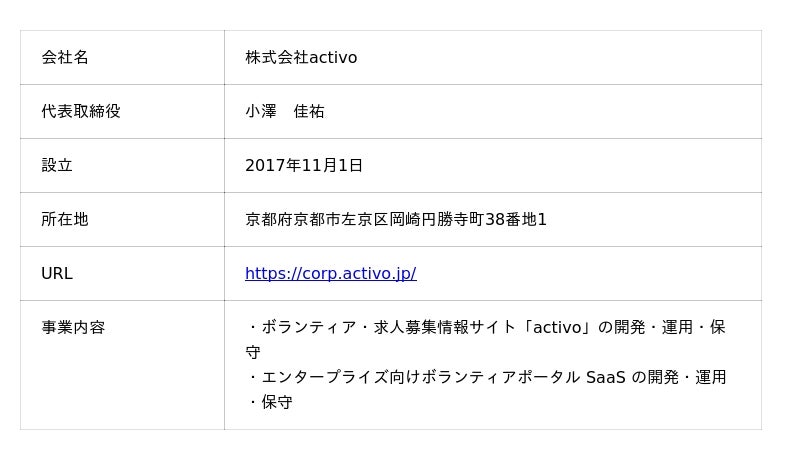Click the 「activo」 quoted site name
800x460 pixels.
(x=557, y=327)
